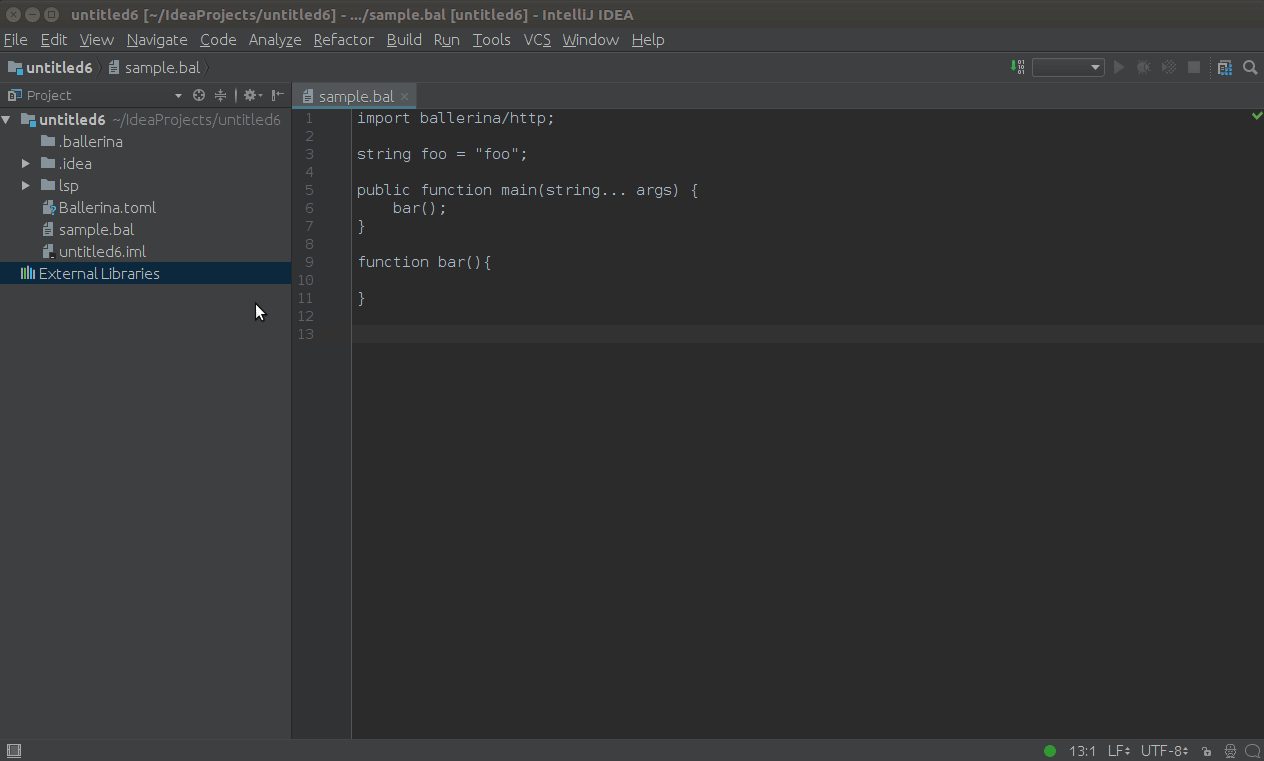The height and width of the screenshot is (761, 1264).
Task: Click the sample.bal breadcrumb in navigation bar
Action: click(x=154, y=67)
